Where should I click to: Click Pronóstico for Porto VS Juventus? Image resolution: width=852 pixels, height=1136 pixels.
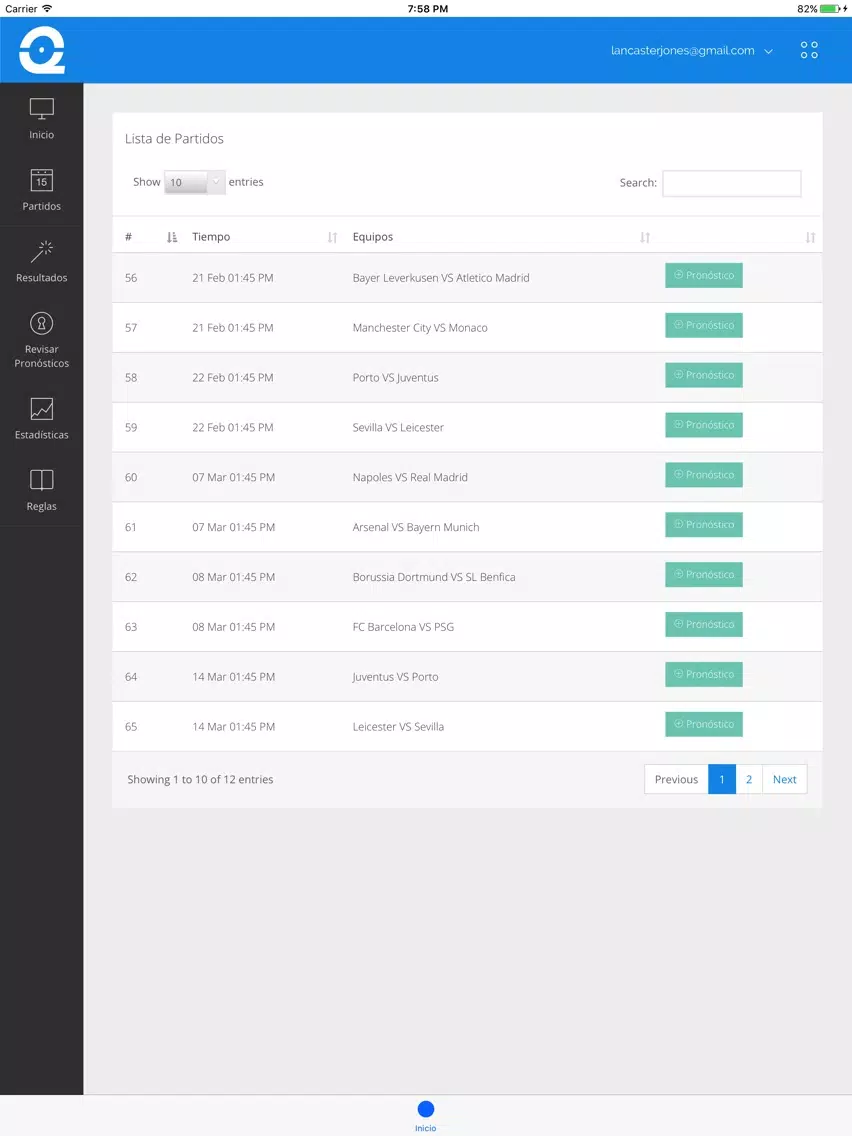703,375
